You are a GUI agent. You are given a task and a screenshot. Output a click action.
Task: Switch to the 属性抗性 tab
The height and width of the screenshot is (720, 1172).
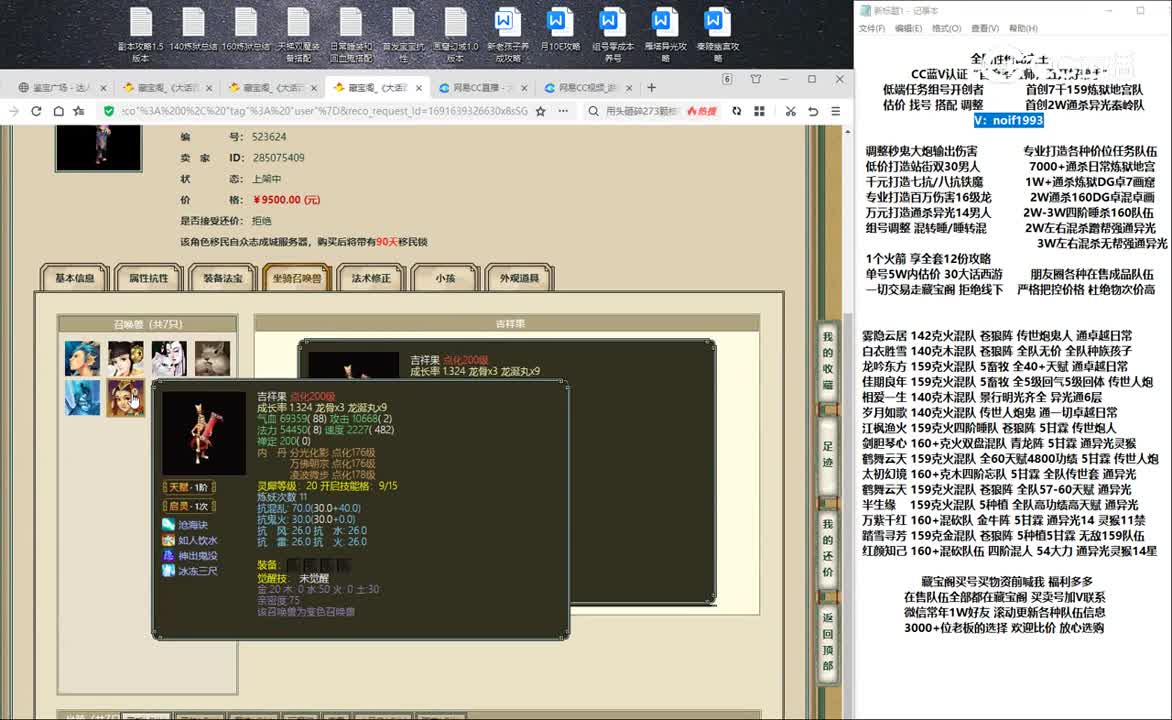pyautogui.click(x=149, y=278)
